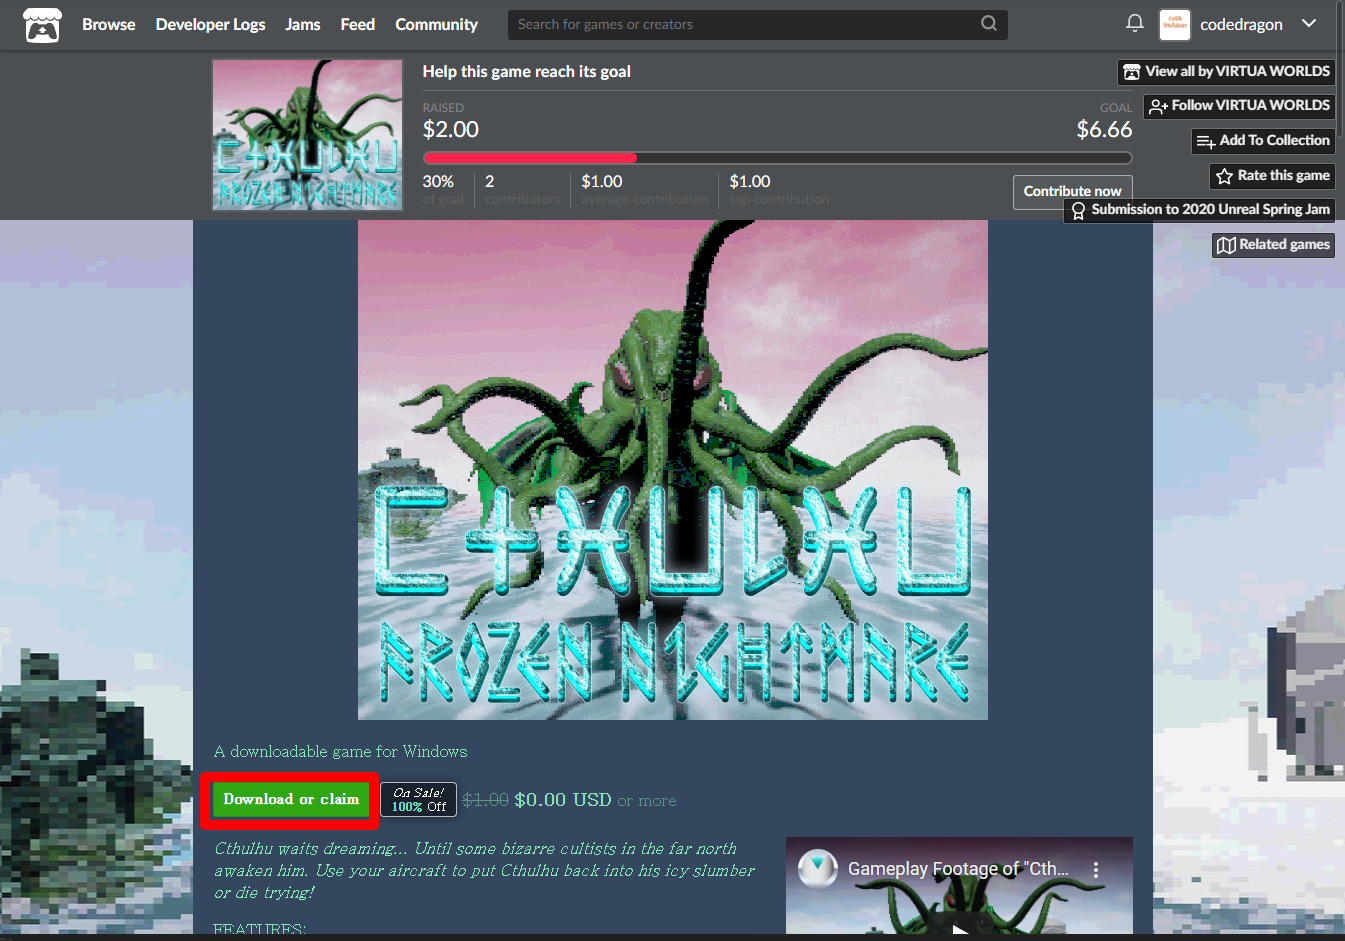1345x941 pixels.
Task: Open the codedragon profile name
Action: click(1241, 25)
